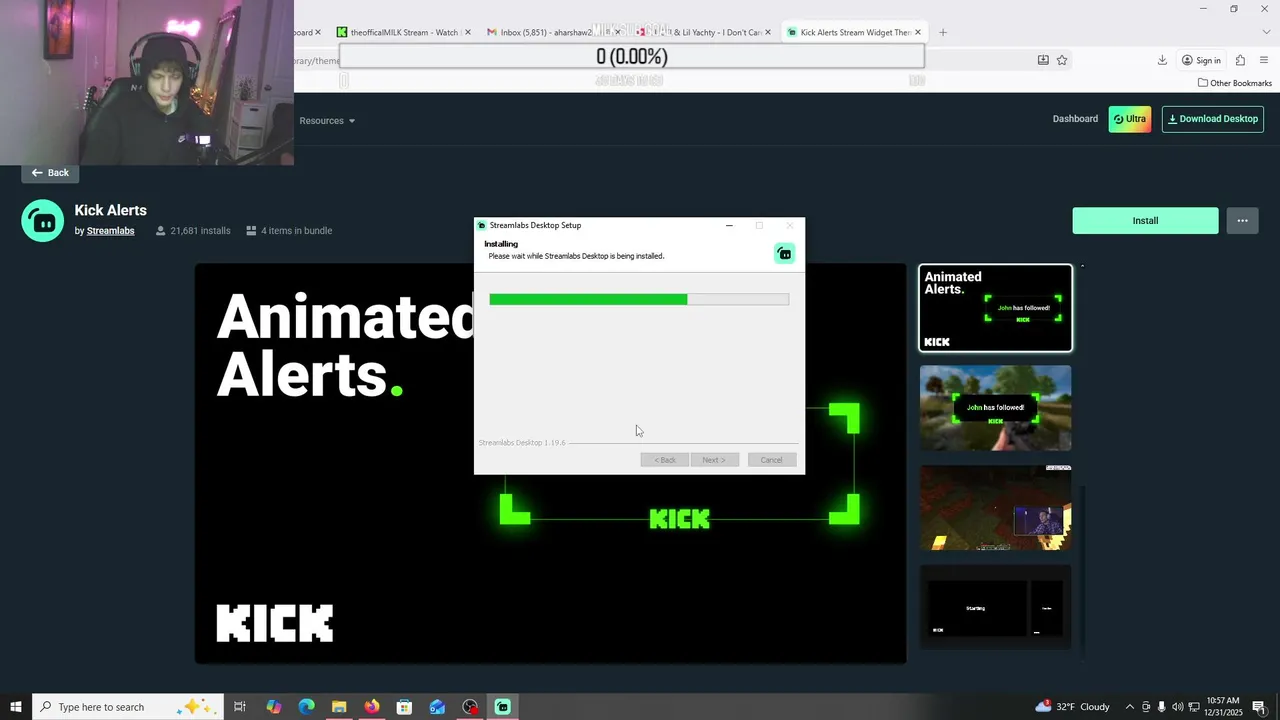Open the weather widget showing 32°F Cloudy
The height and width of the screenshot is (720, 1280).
coord(1072,707)
